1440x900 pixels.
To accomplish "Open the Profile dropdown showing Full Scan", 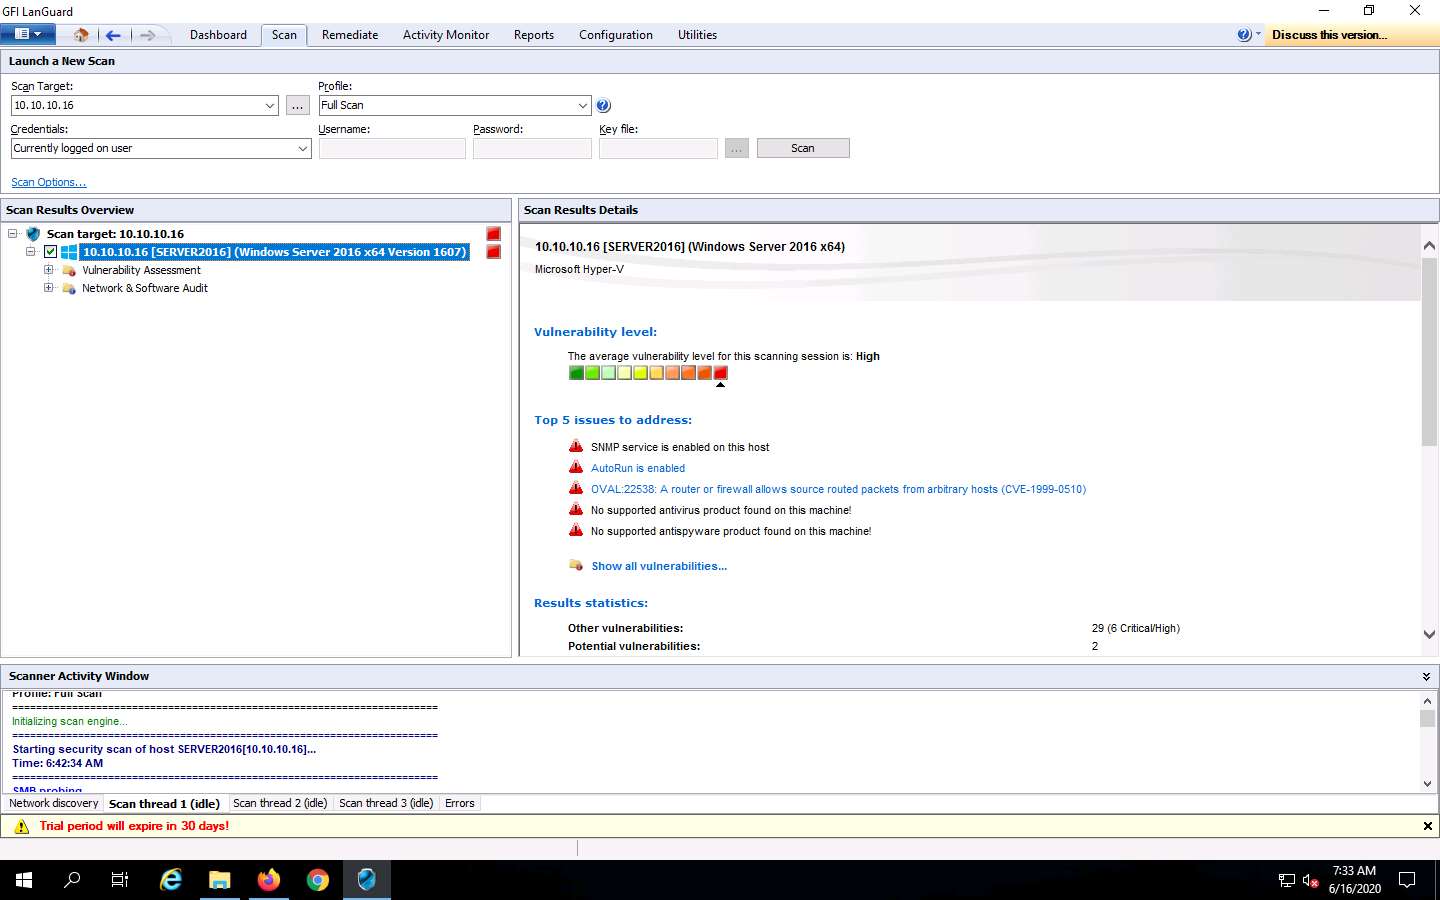I will click(x=582, y=106).
